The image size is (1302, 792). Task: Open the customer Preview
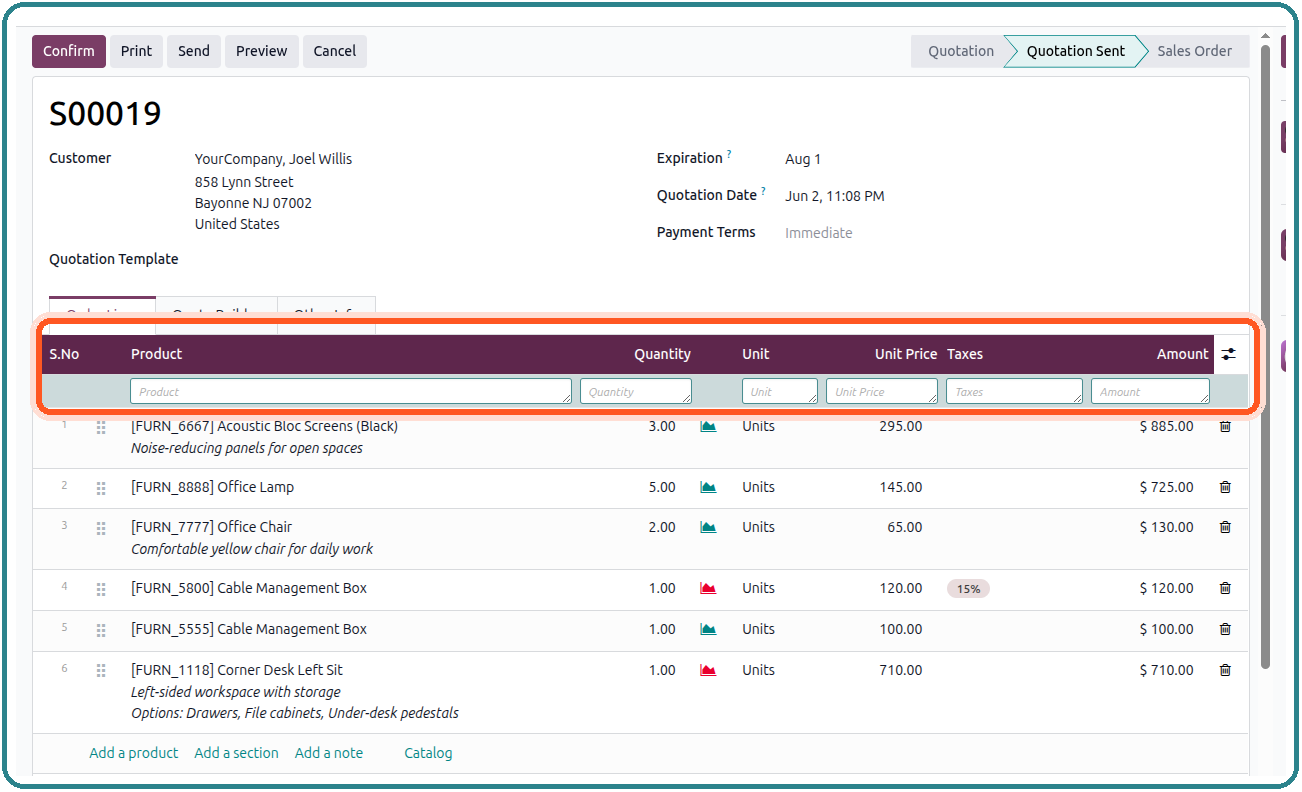262,51
